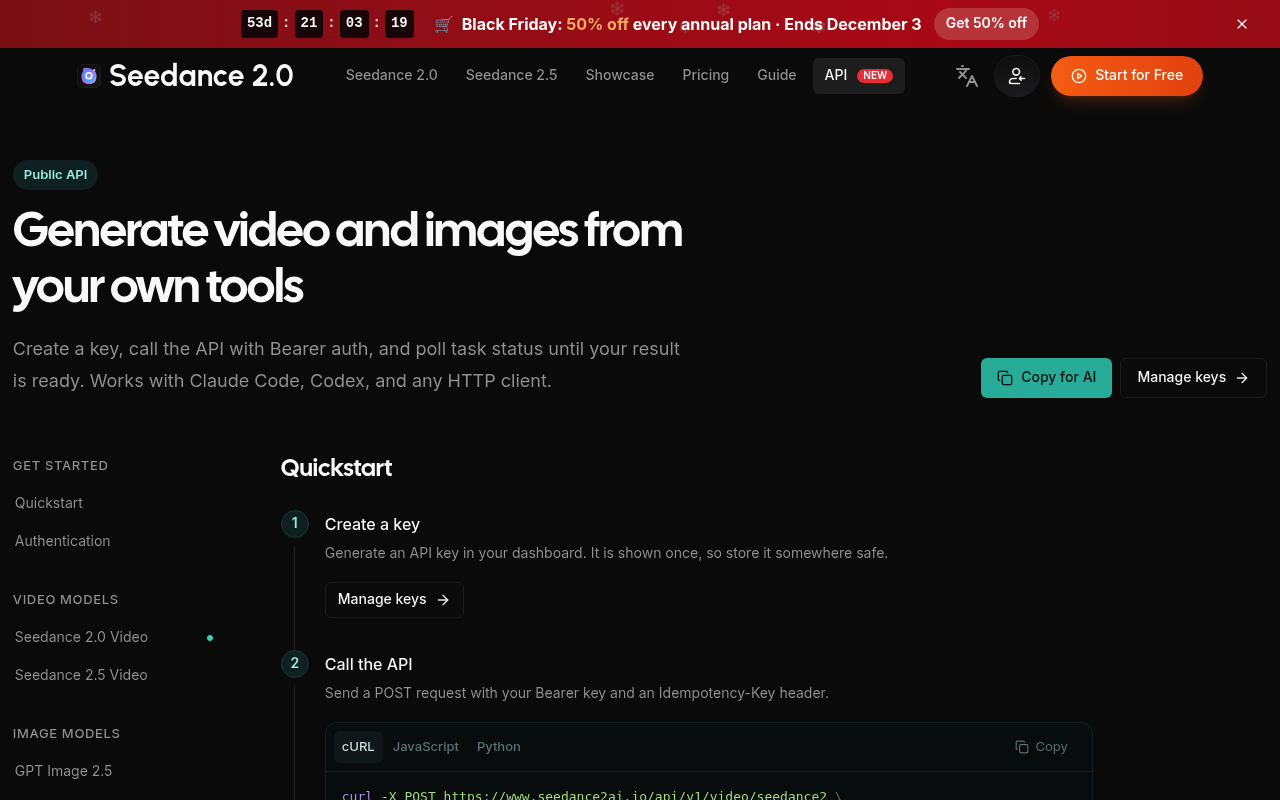Click the 'Create a key' step title
The image size is (1280, 800).
click(372, 524)
